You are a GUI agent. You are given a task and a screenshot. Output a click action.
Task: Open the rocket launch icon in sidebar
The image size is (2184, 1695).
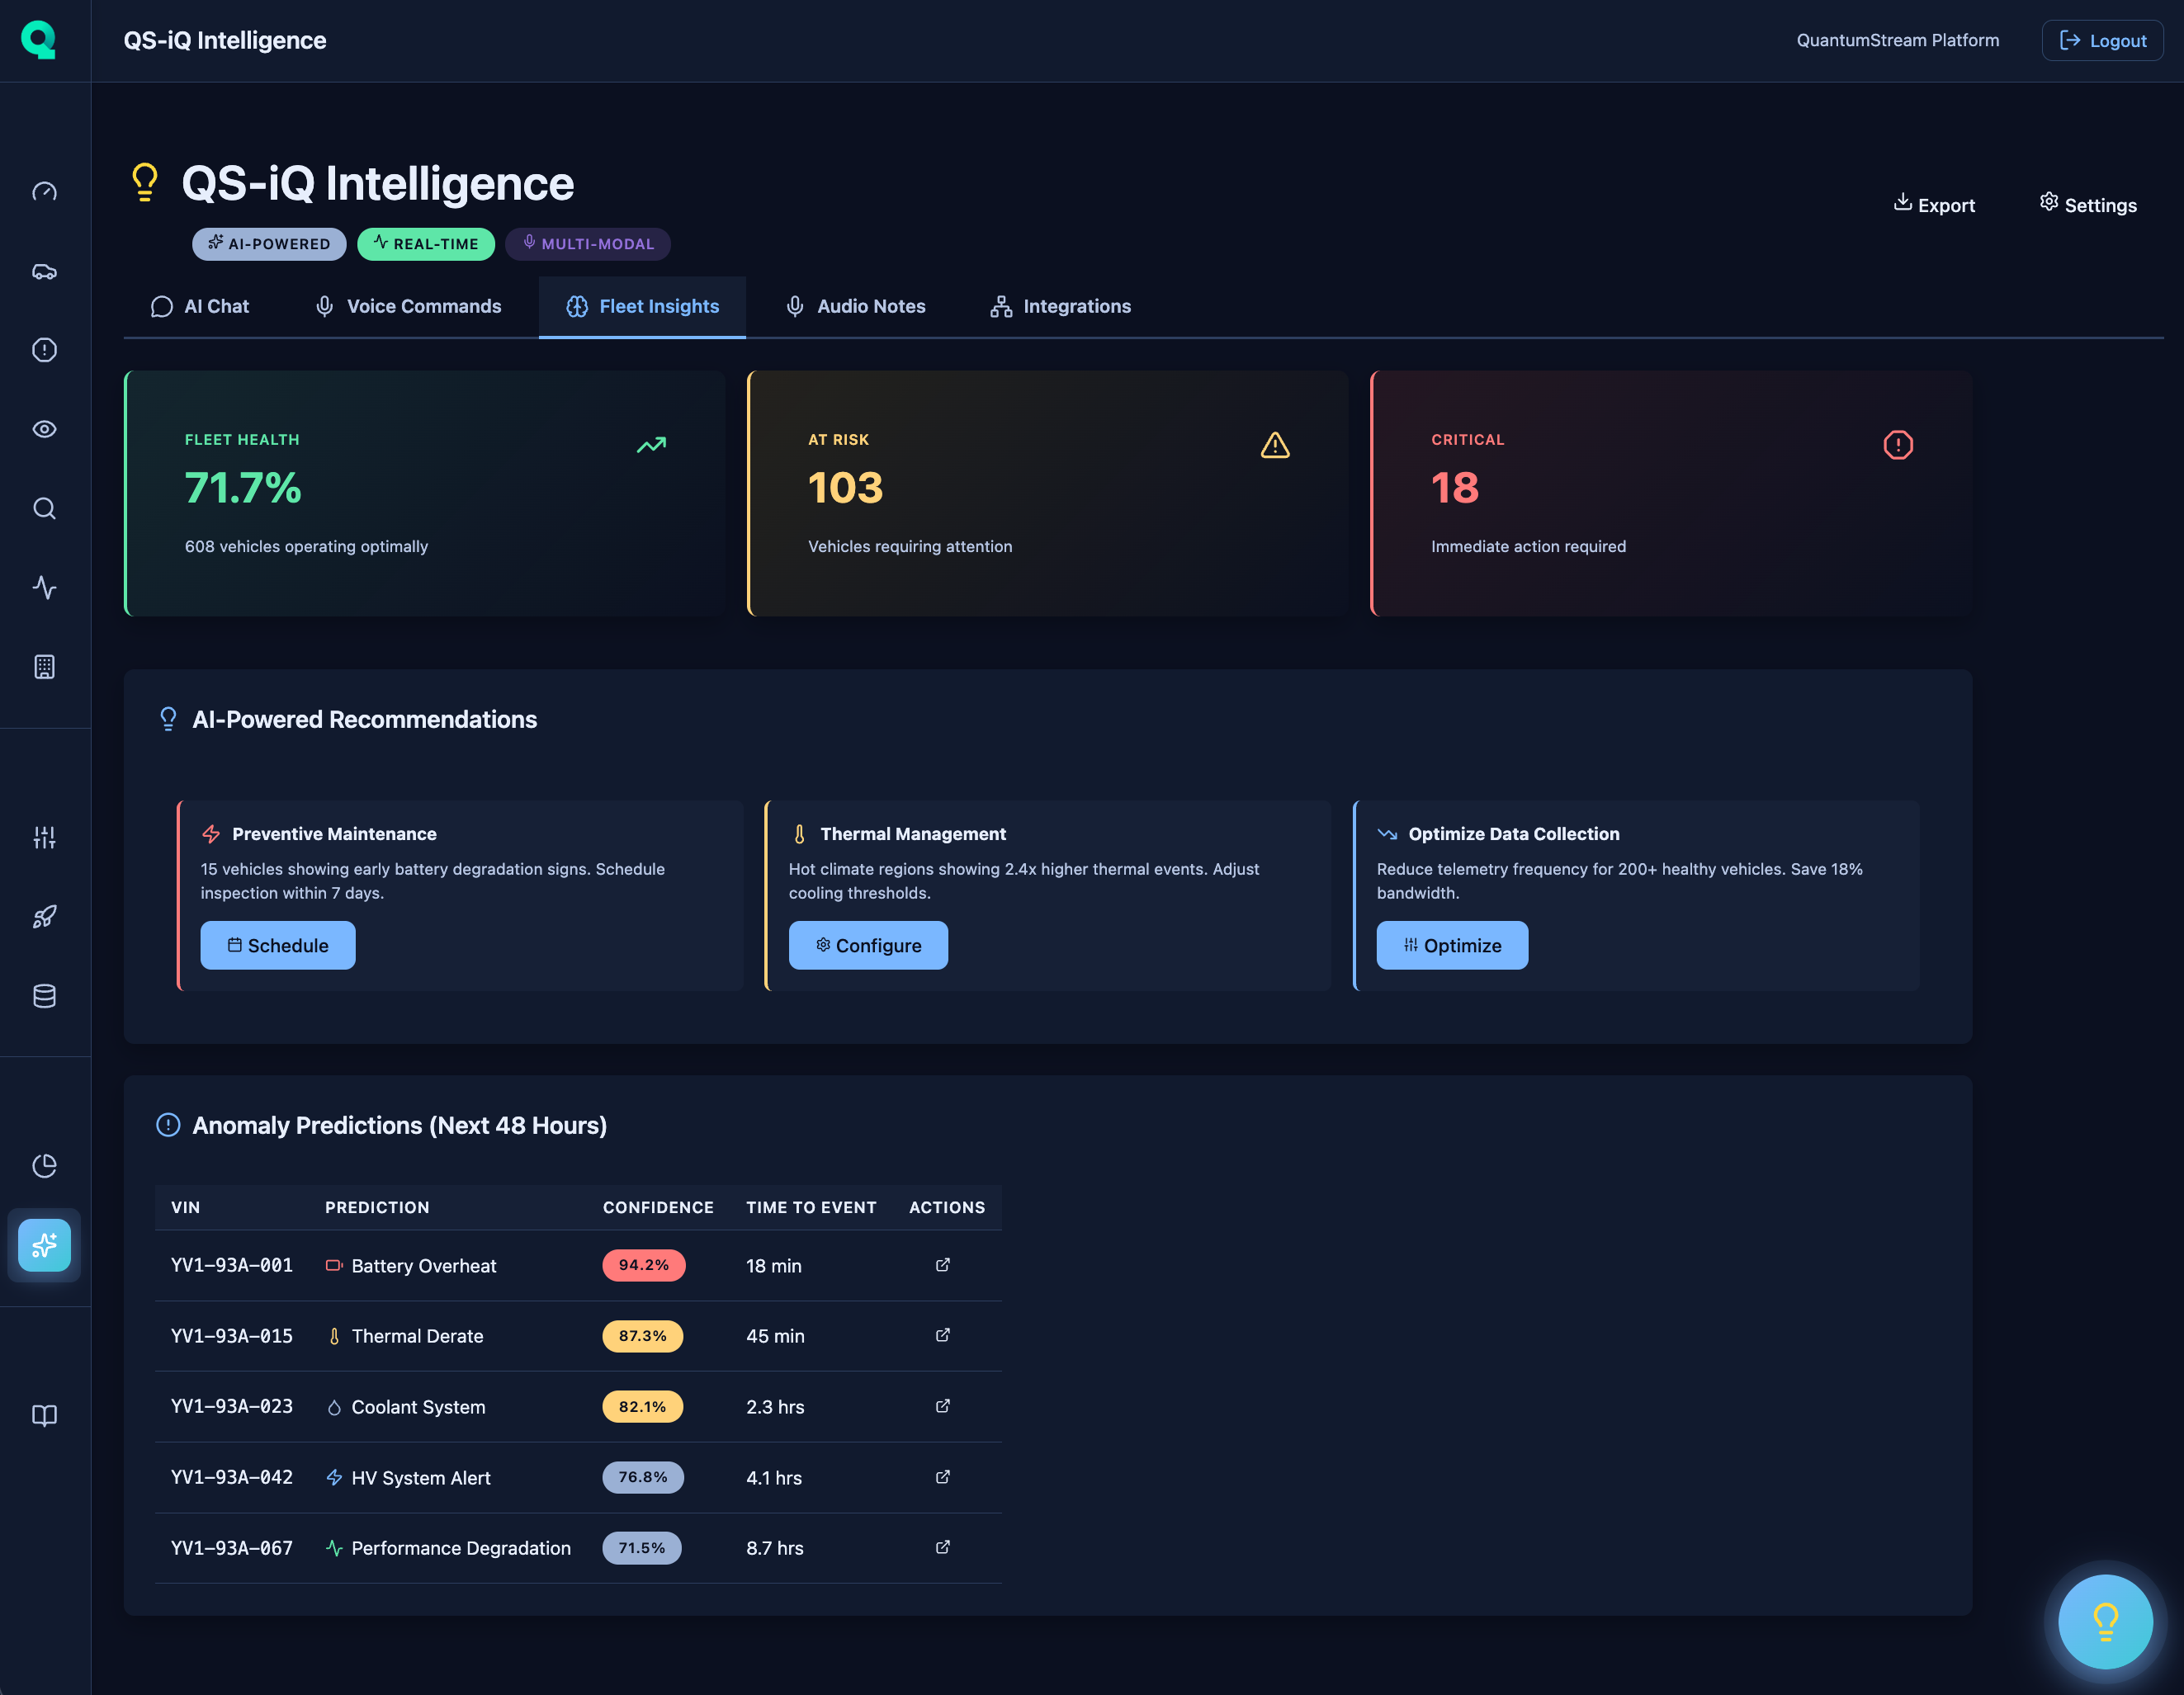pyautogui.click(x=44, y=916)
